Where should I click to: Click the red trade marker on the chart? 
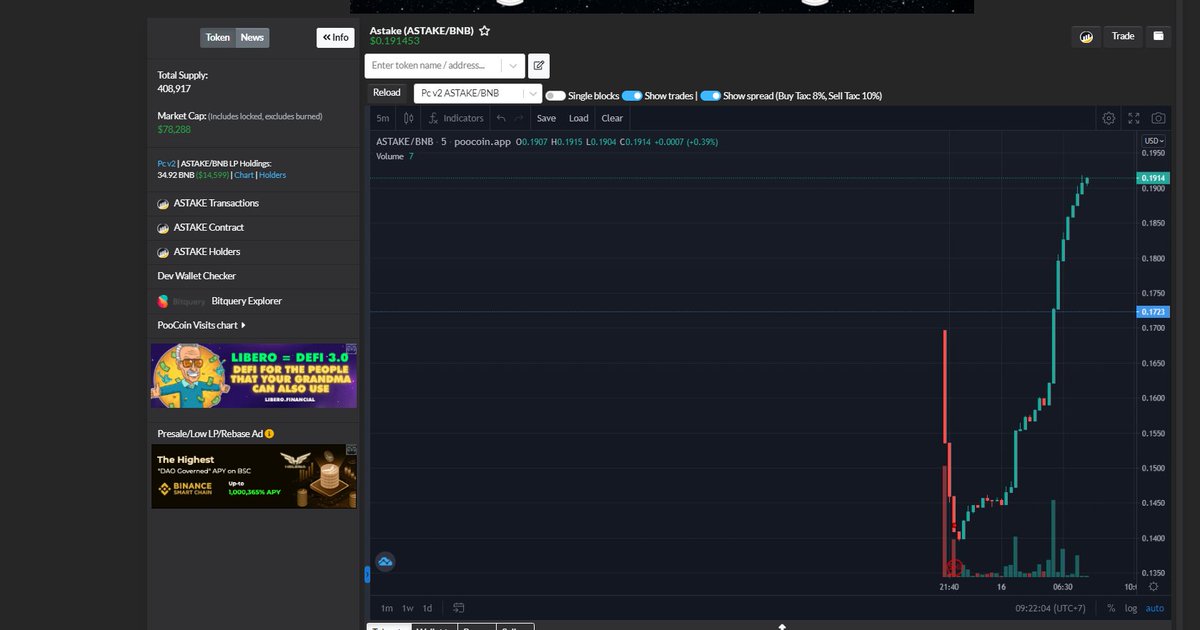coord(953,568)
